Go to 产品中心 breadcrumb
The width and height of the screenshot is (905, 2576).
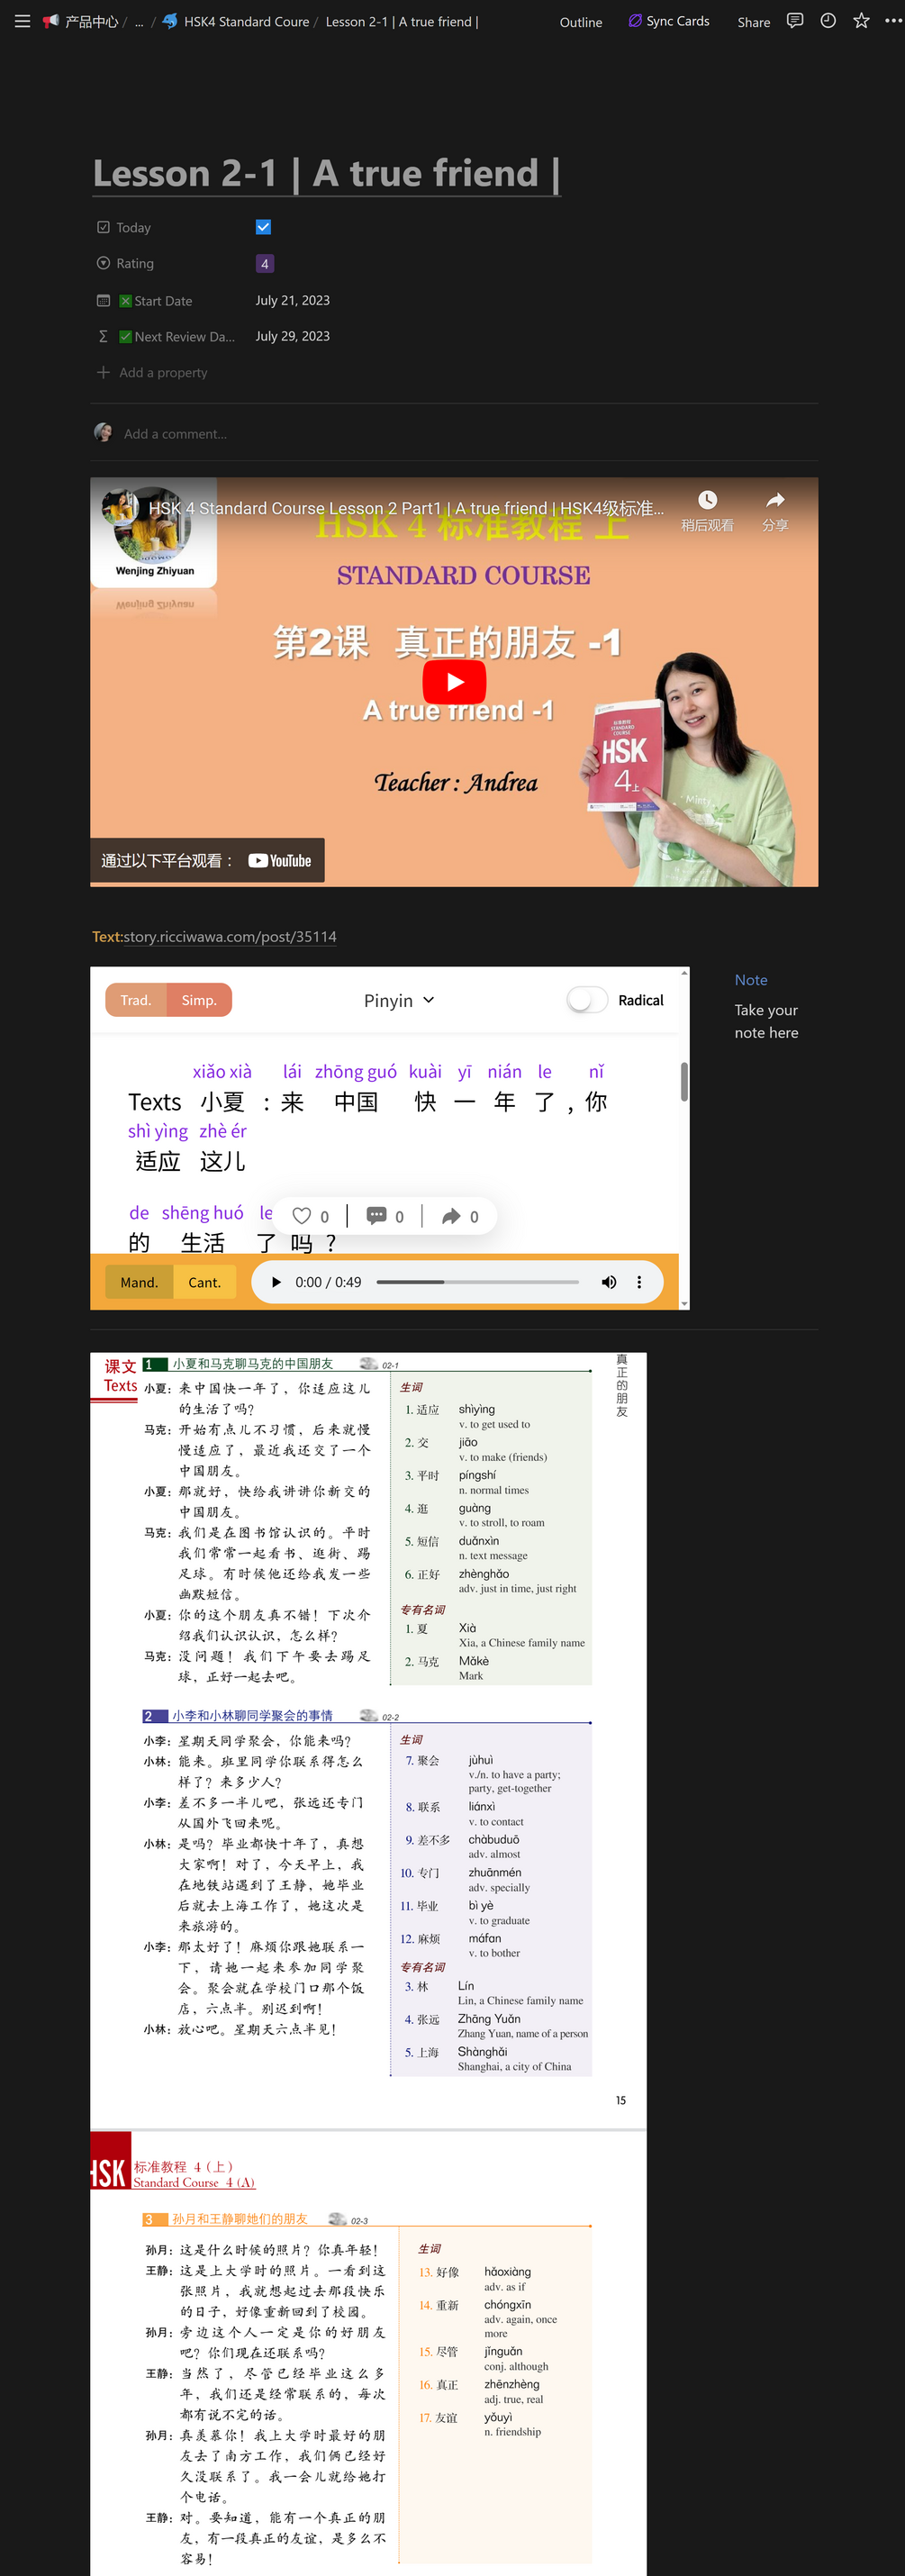(81, 21)
